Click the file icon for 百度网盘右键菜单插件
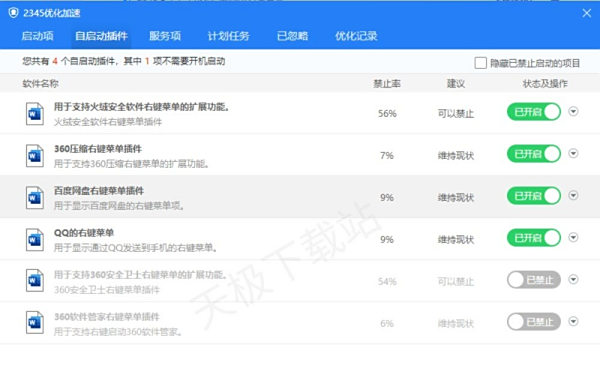 tap(35, 197)
